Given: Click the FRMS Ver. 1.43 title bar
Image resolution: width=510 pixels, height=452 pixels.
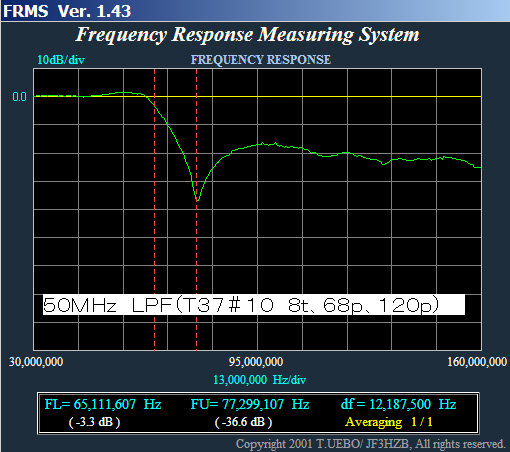Looking at the screenshot, I should [x=255, y=11].
